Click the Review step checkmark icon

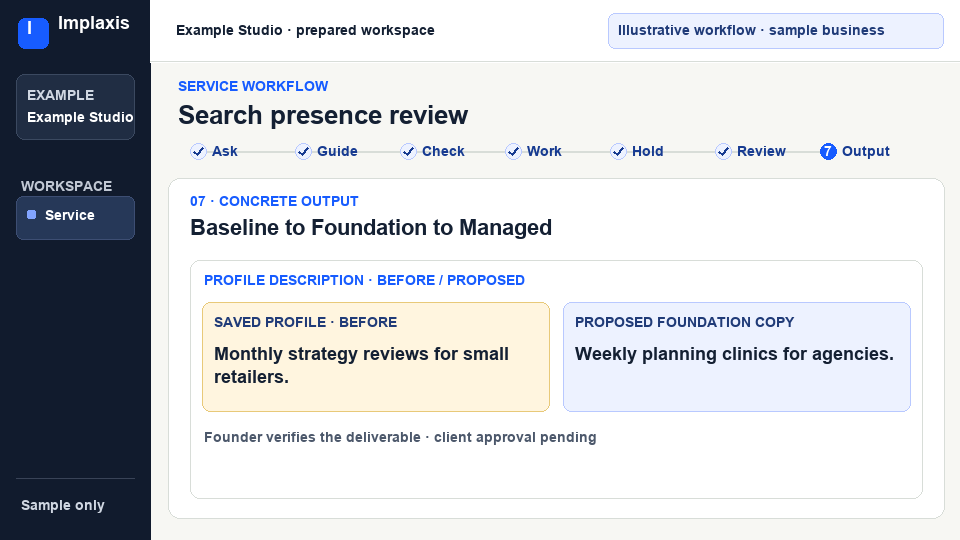pos(723,151)
